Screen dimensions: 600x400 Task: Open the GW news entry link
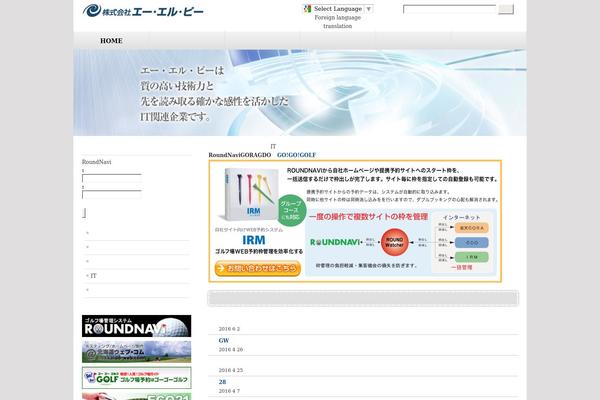click(x=224, y=340)
